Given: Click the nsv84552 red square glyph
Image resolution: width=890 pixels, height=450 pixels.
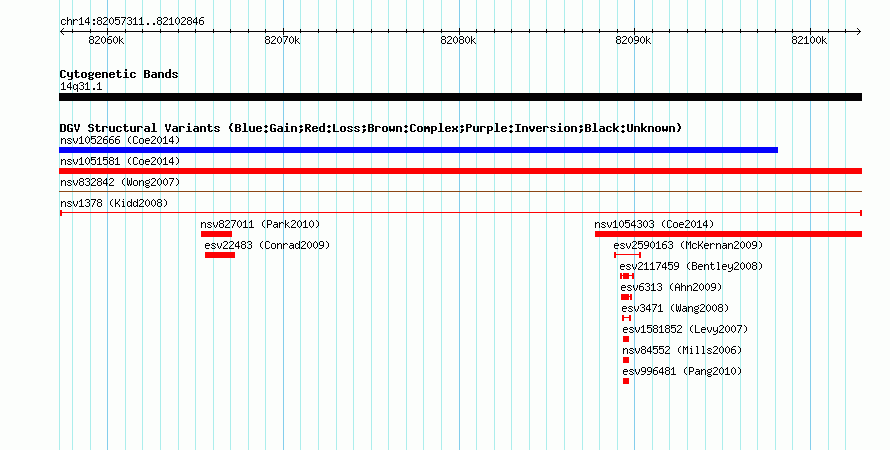Looking at the screenshot, I should (626, 360).
